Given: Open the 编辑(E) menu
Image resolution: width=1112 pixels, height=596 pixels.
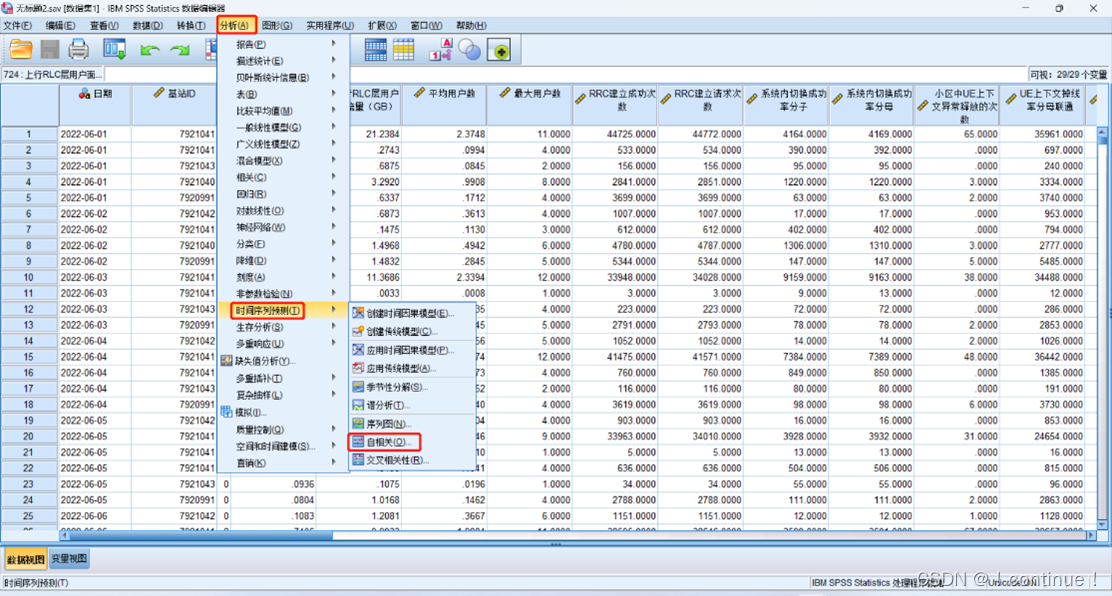Looking at the screenshot, I should tap(60, 26).
